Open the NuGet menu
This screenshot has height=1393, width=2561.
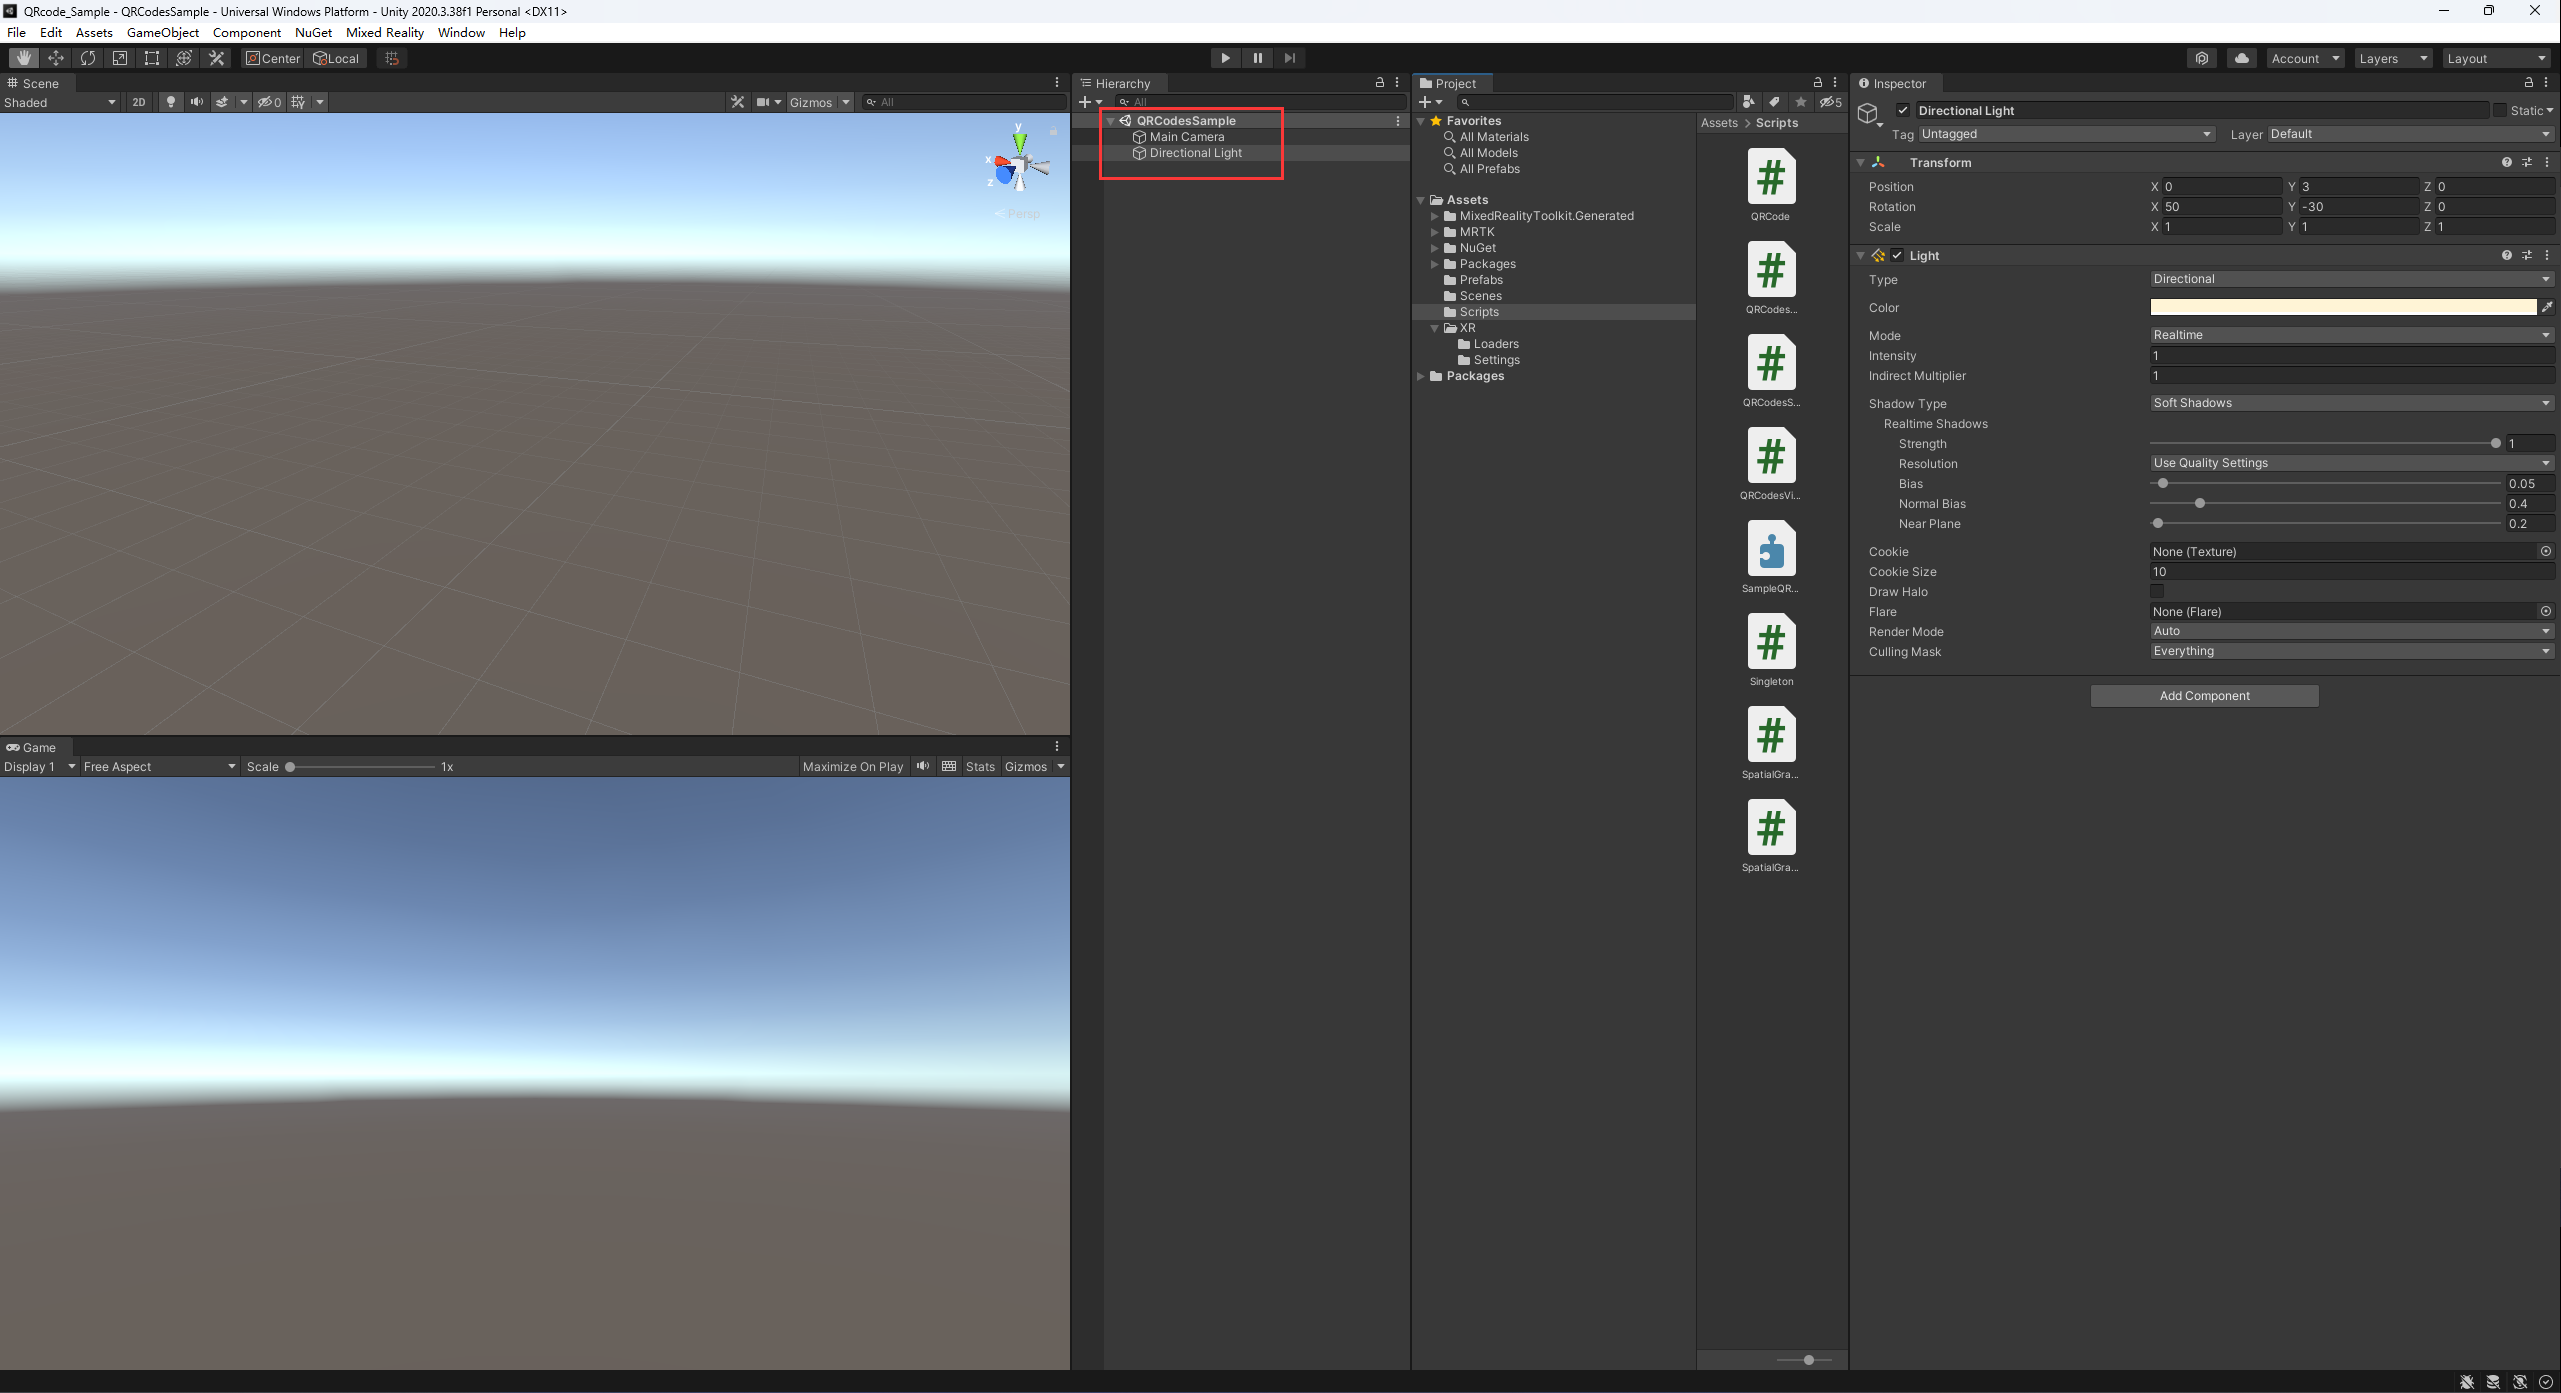click(x=313, y=32)
